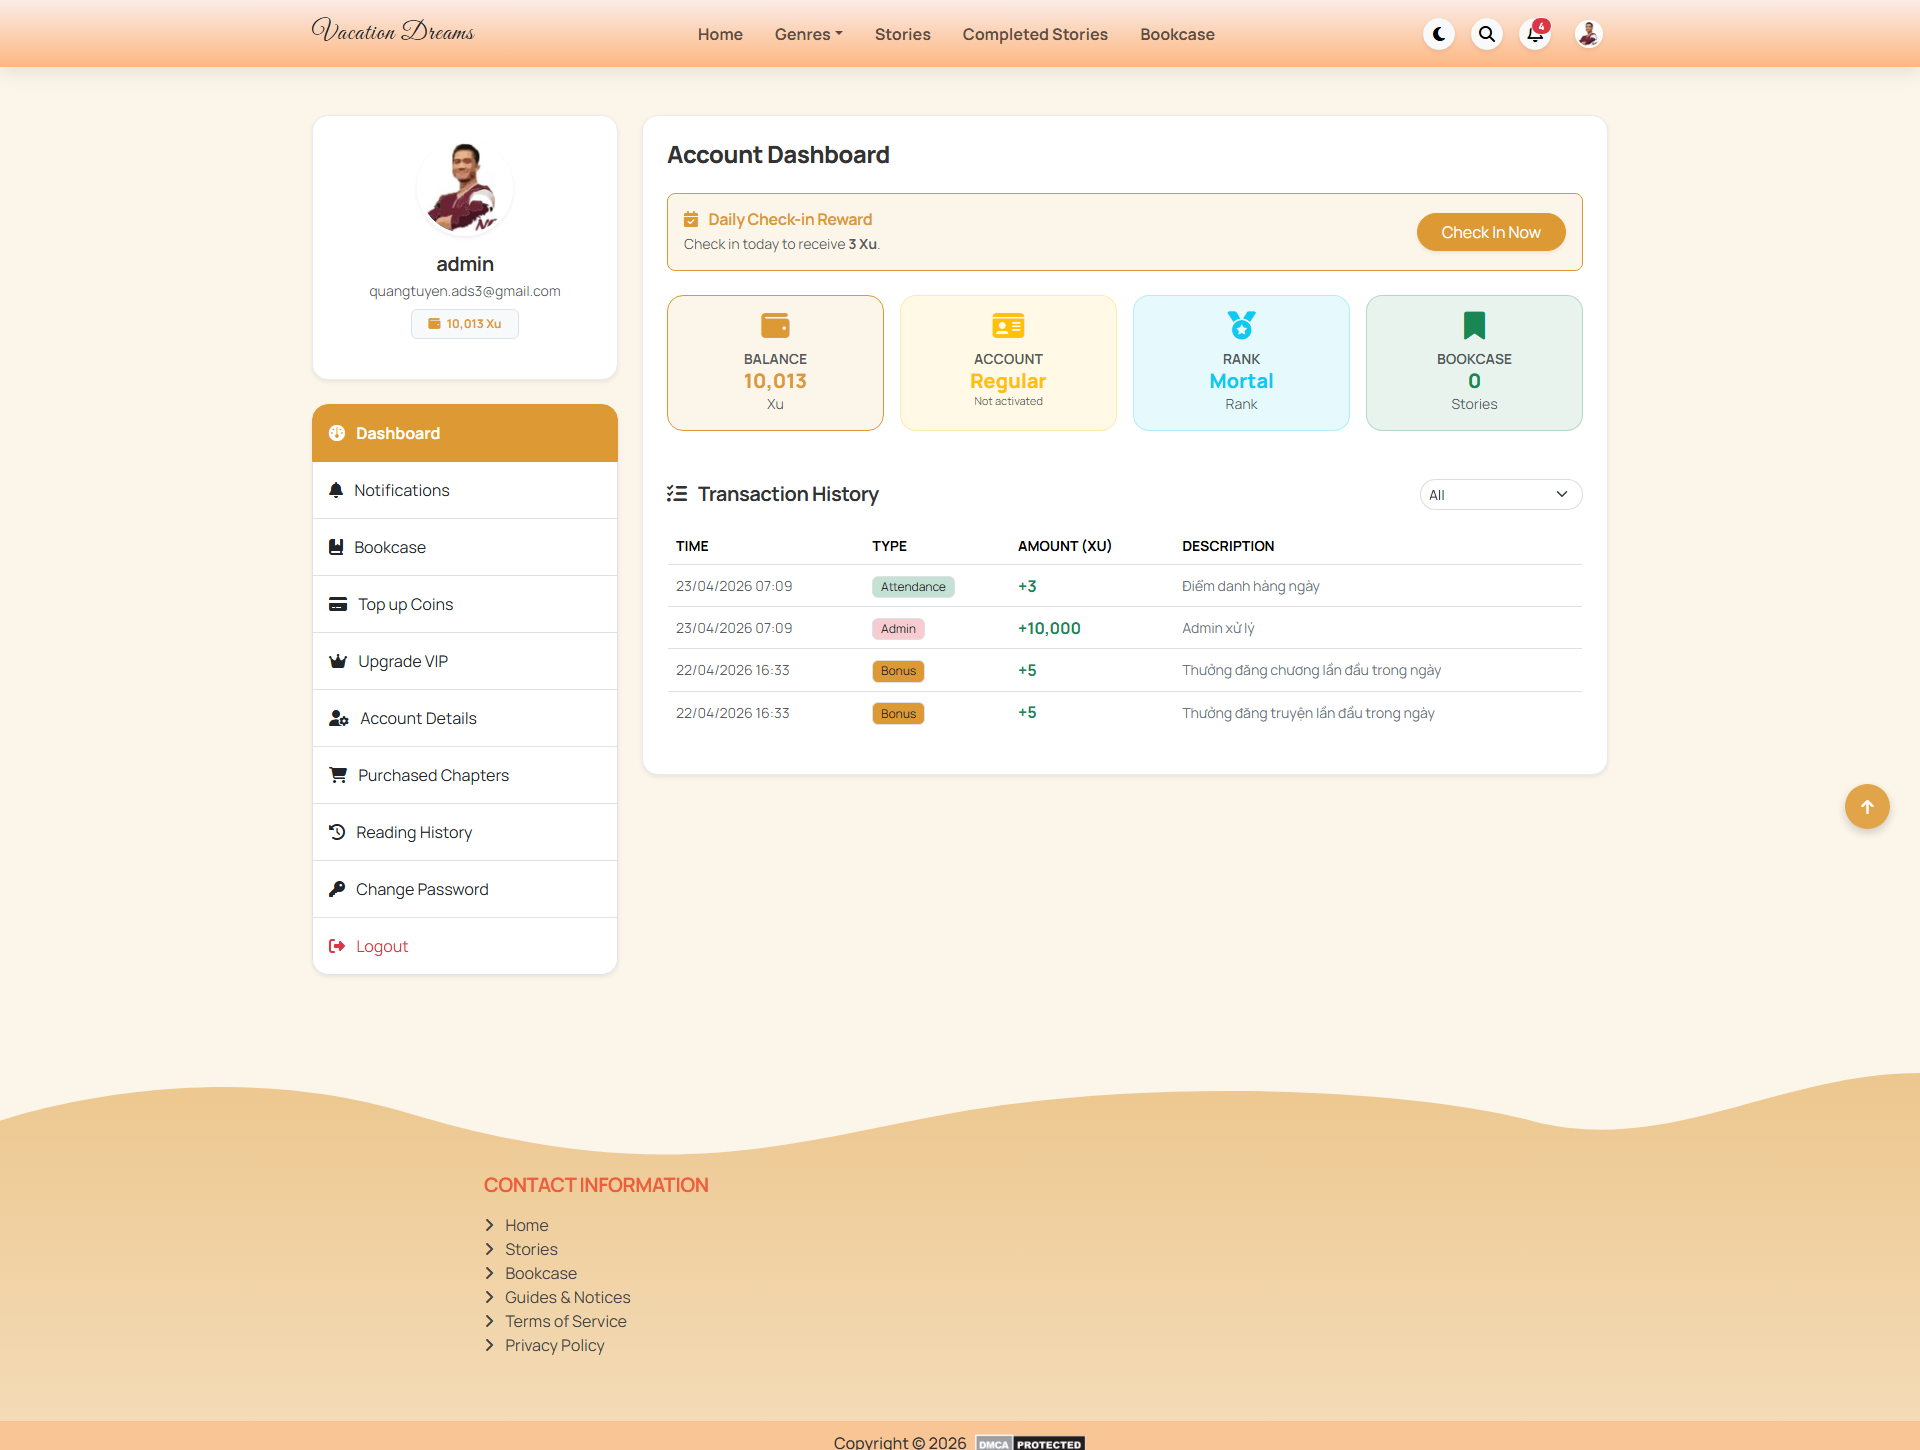Image resolution: width=1920 pixels, height=1450 pixels.
Task: Click the ID card icon in Account card
Action: pyautogui.click(x=1008, y=325)
